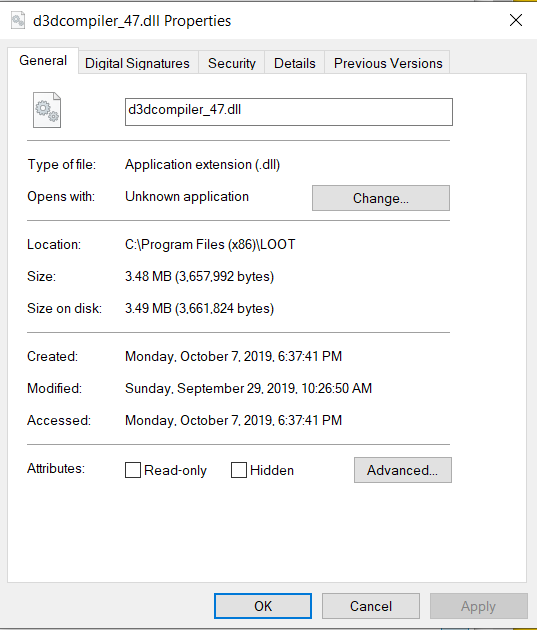Open the Security tab
Image resolution: width=537 pixels, height=630 pixels.
point(232,63)
